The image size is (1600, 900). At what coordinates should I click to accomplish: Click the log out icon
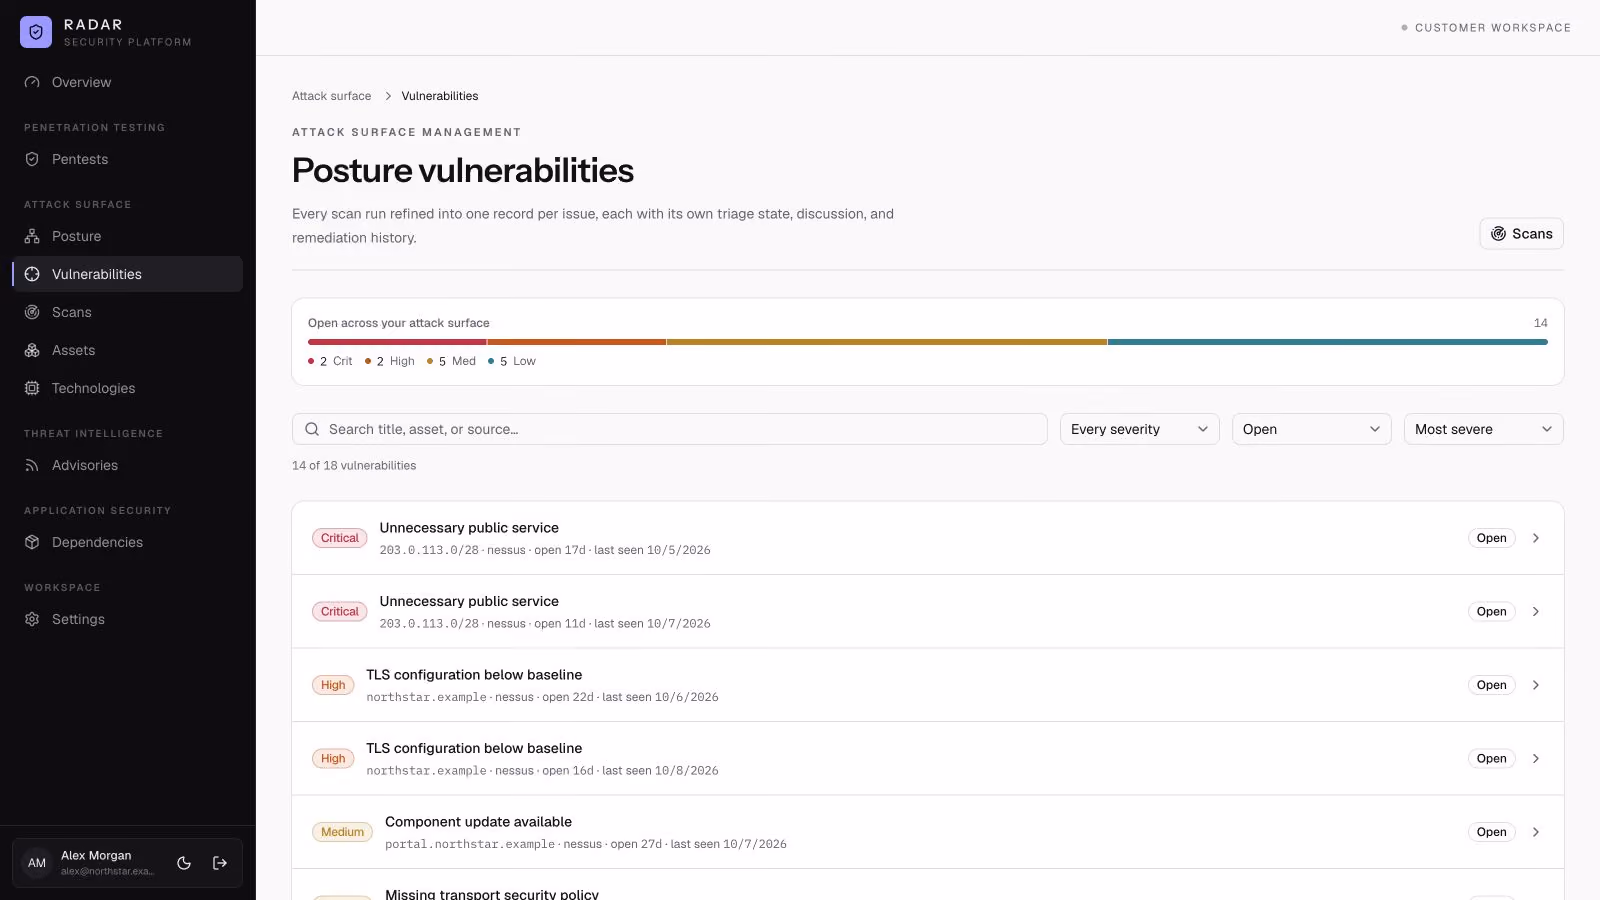tap(220, 863)
